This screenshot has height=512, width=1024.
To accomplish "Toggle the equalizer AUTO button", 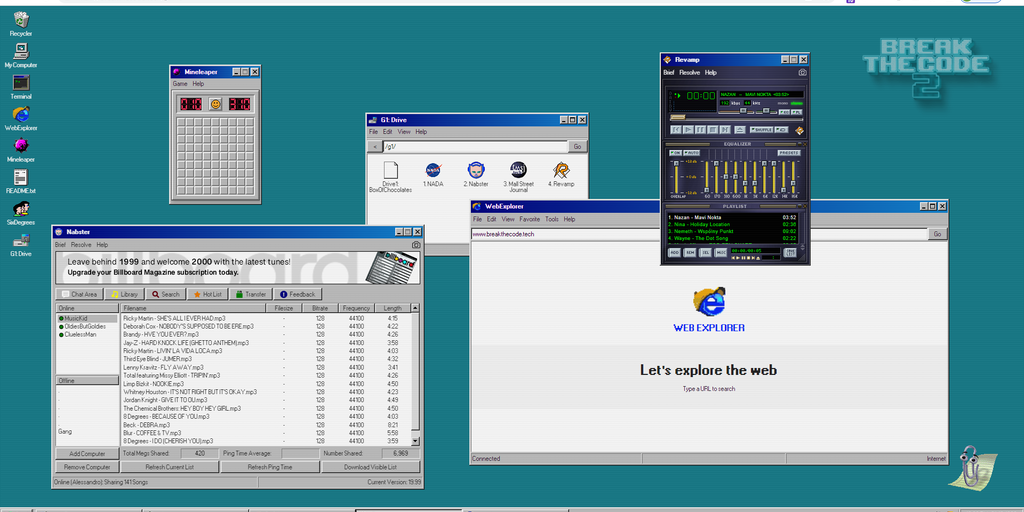I will point(690,153).
